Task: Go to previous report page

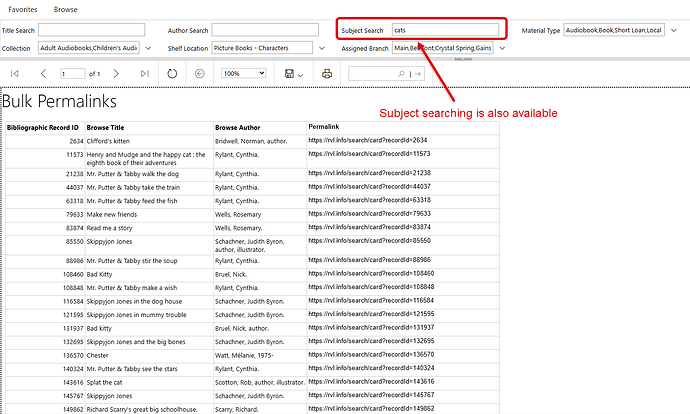Action: click(43, 73)
